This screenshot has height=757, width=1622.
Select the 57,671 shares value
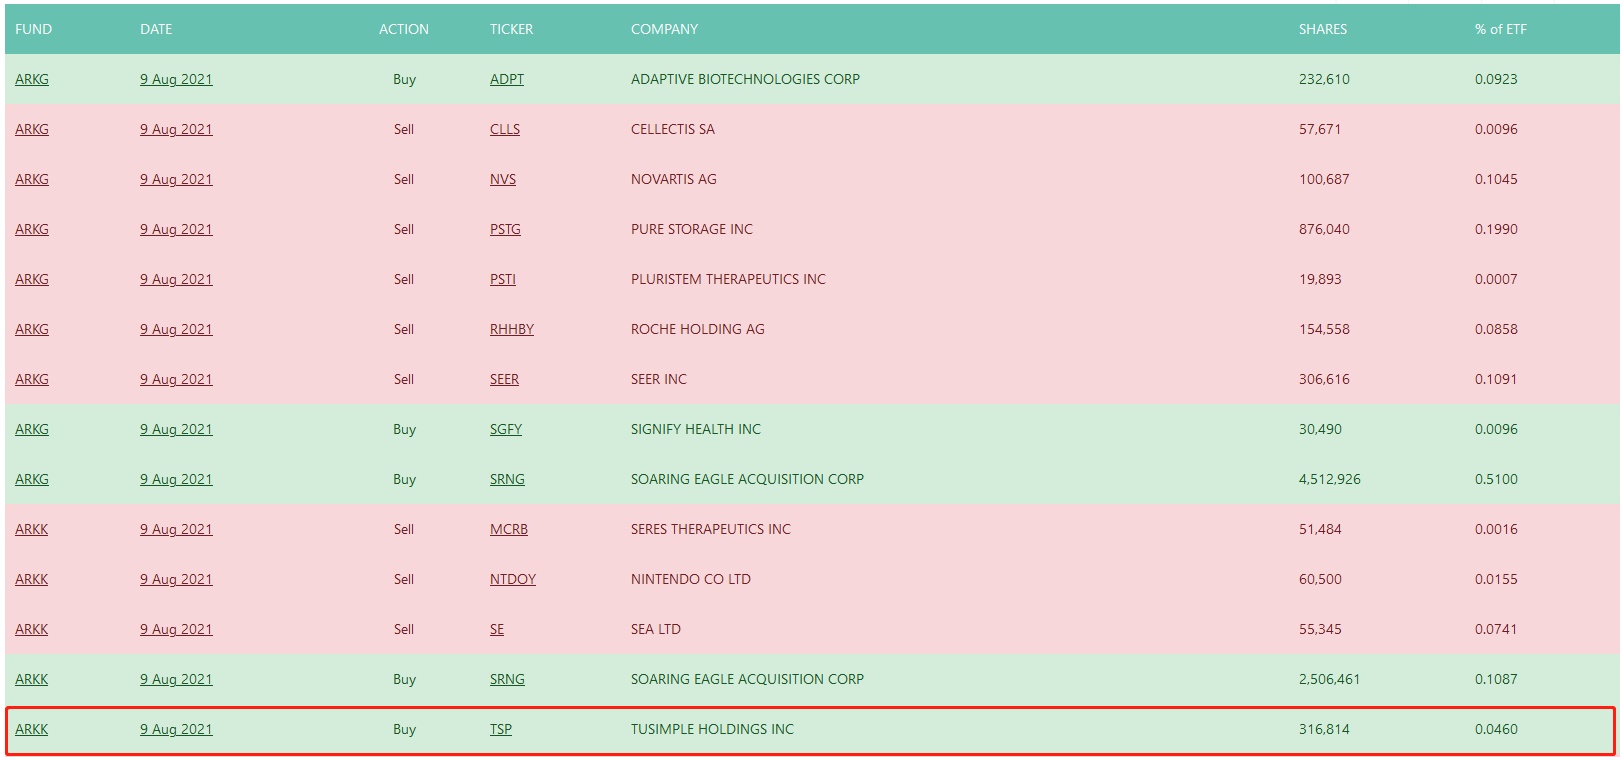point(1320,129)
